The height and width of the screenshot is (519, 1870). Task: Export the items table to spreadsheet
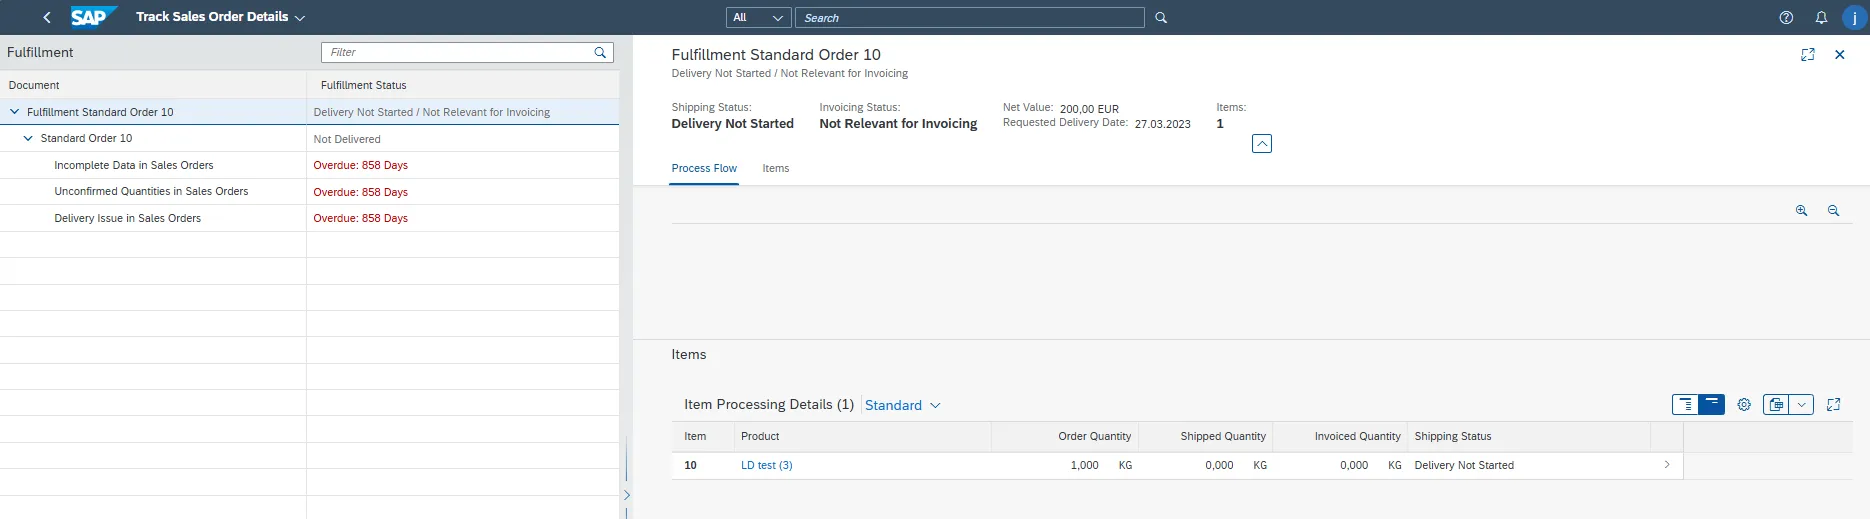pos(1776,405)
